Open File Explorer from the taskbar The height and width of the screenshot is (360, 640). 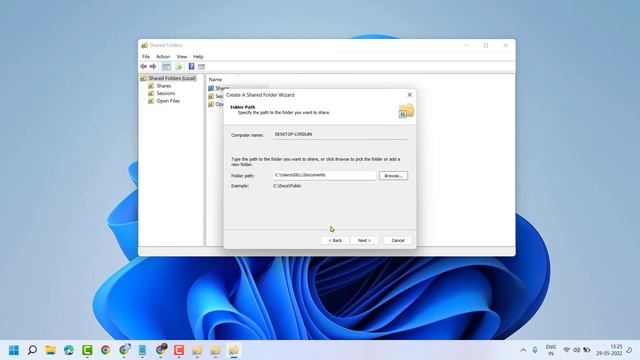point(51,350)
